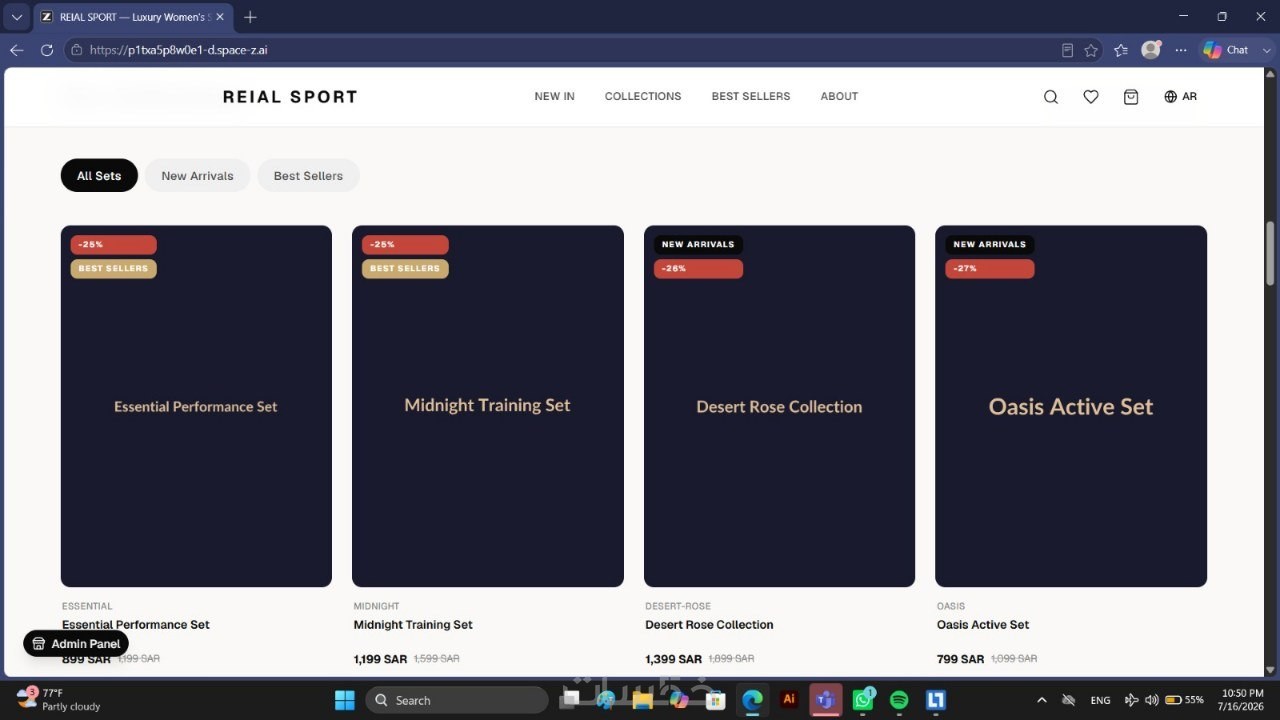Click the DESERT-ROSE category label

(678, 606)
